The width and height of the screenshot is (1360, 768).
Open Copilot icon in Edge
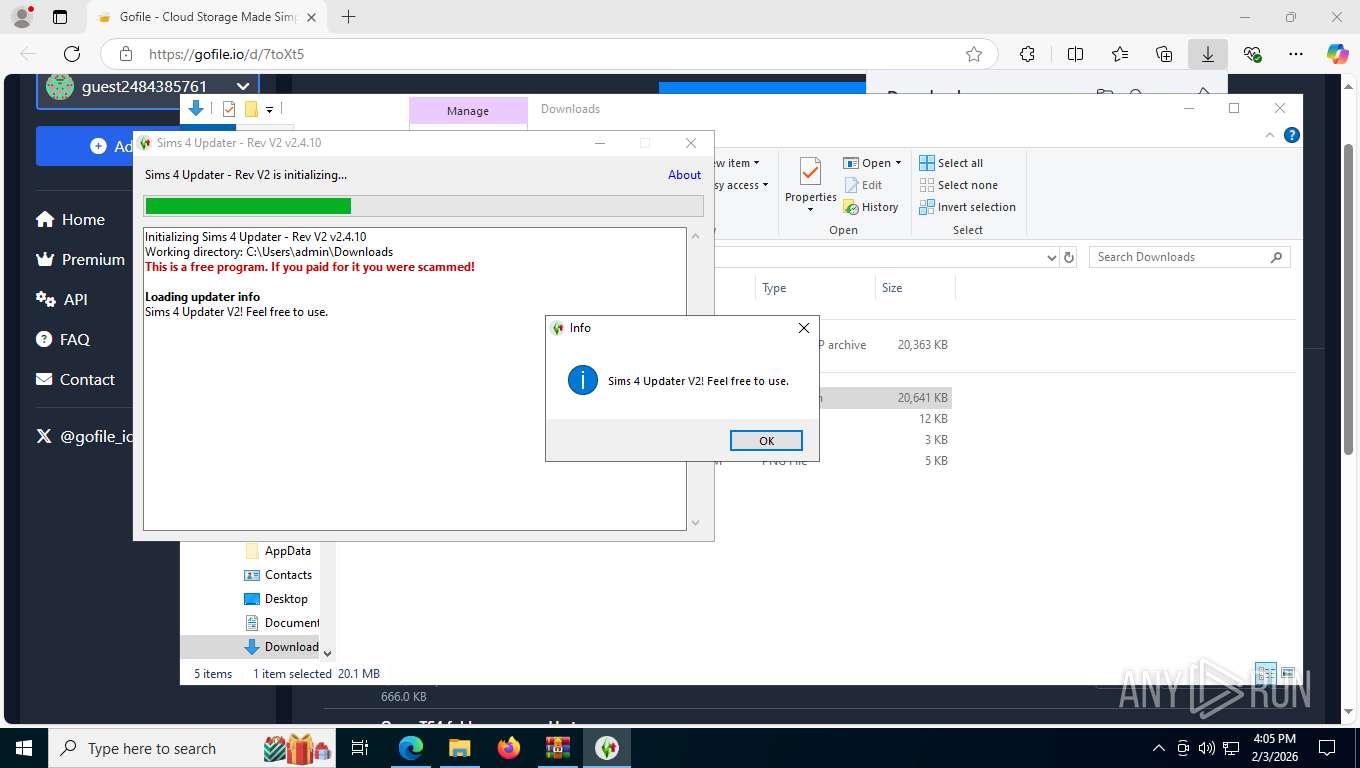pyautogui.click(x=1338, y=54)
